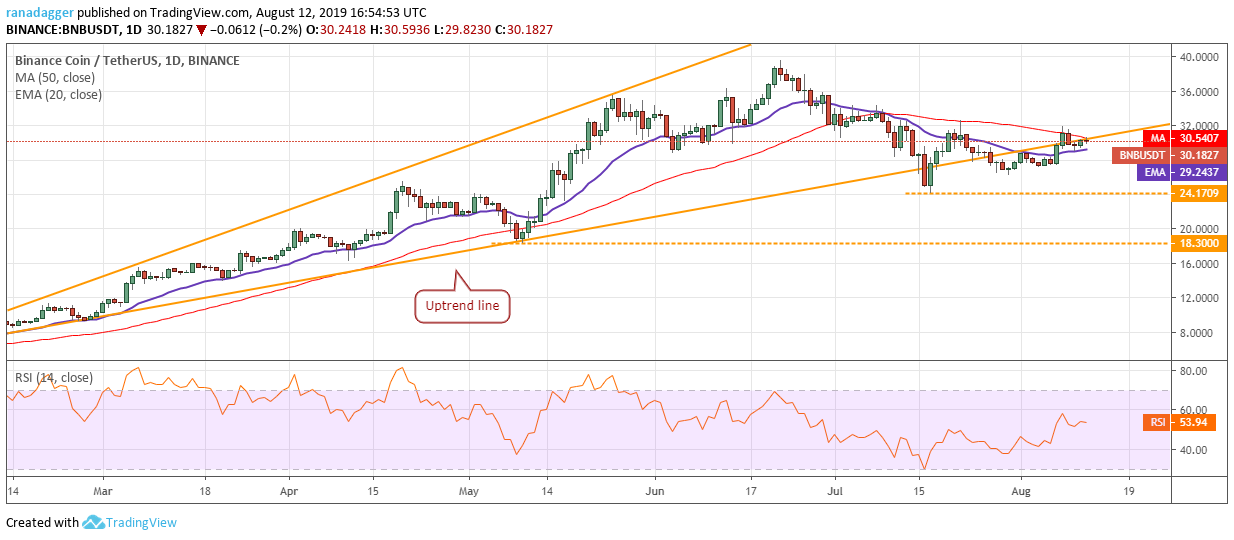Click the 60.00 RSI axis label
1234x540 pixels.
click(x=1191, y=410)
